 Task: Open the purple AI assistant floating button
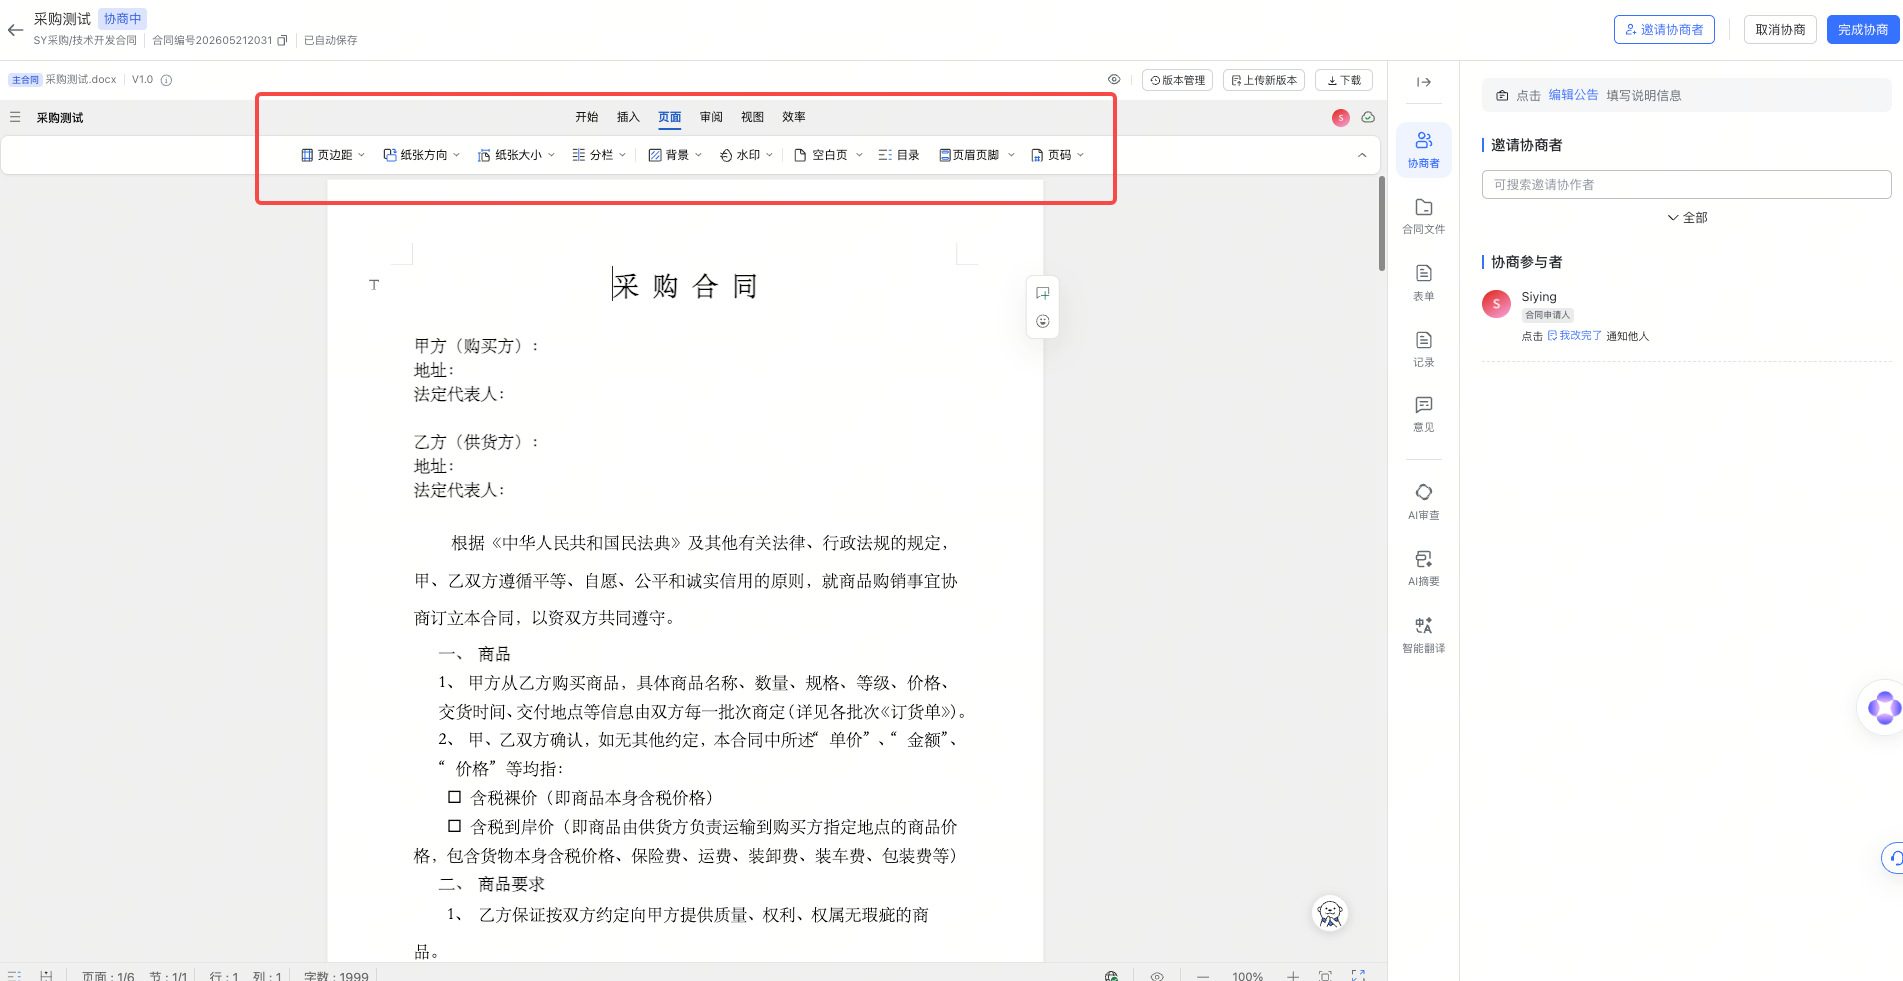point(1883,708)
